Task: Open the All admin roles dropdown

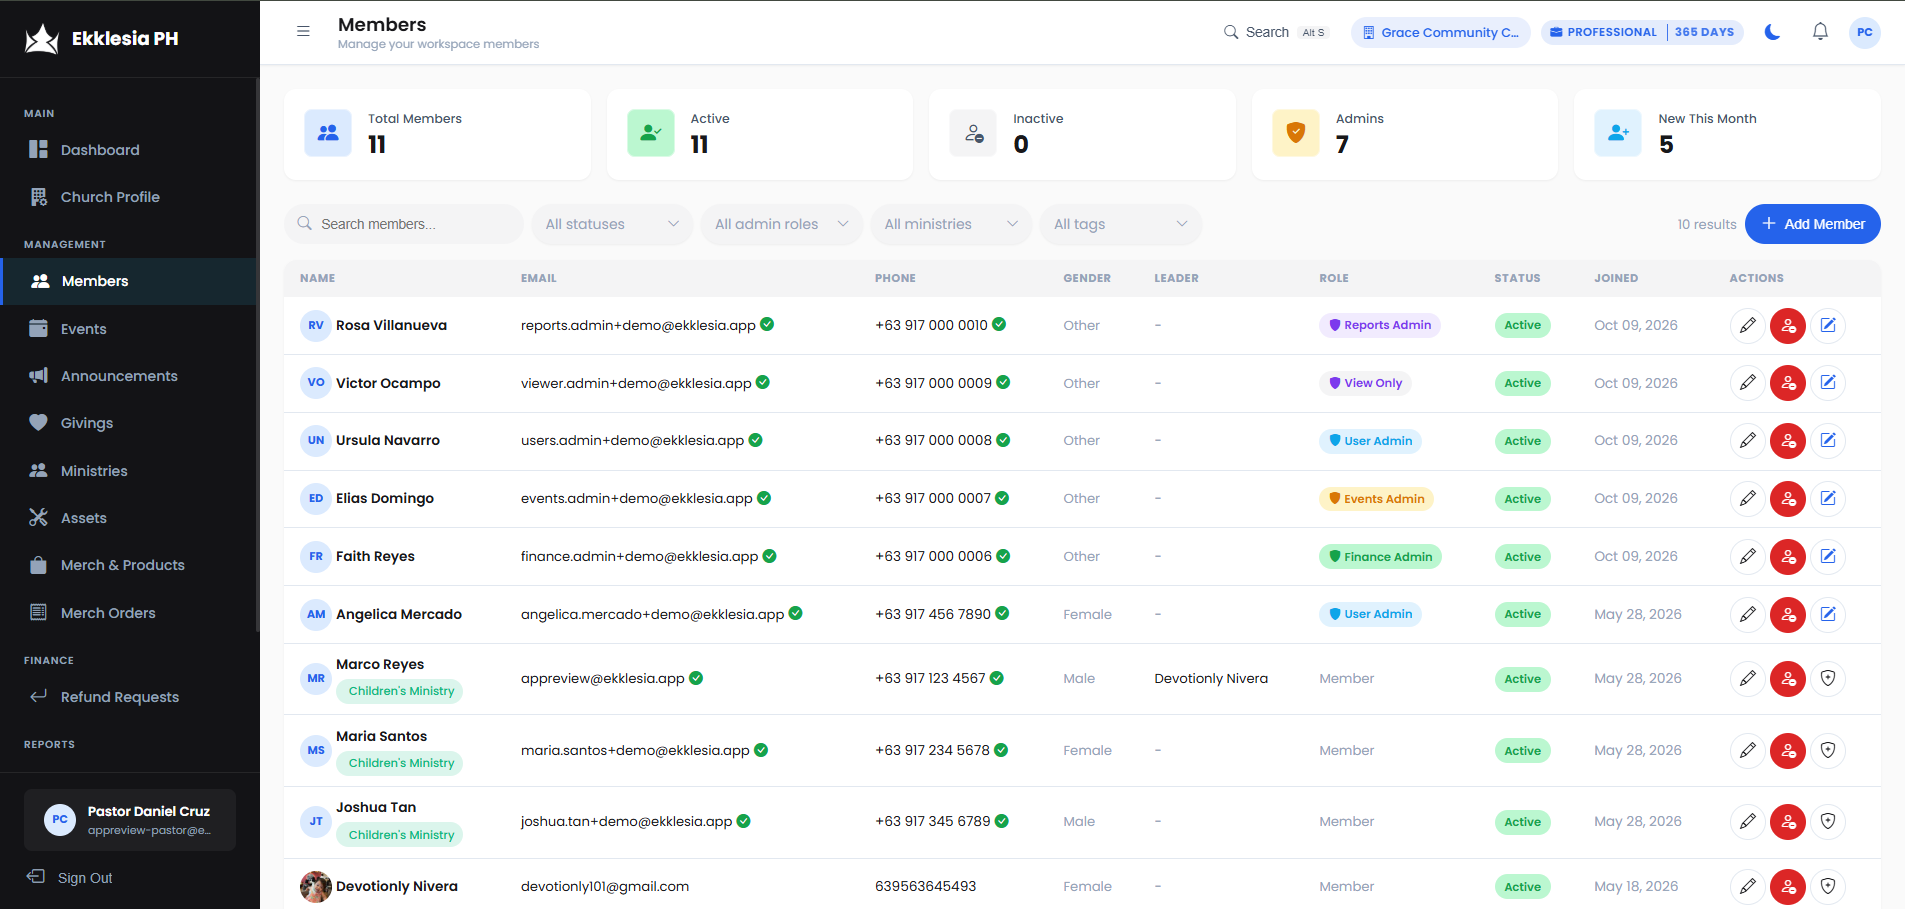Action: pos(781,224)
